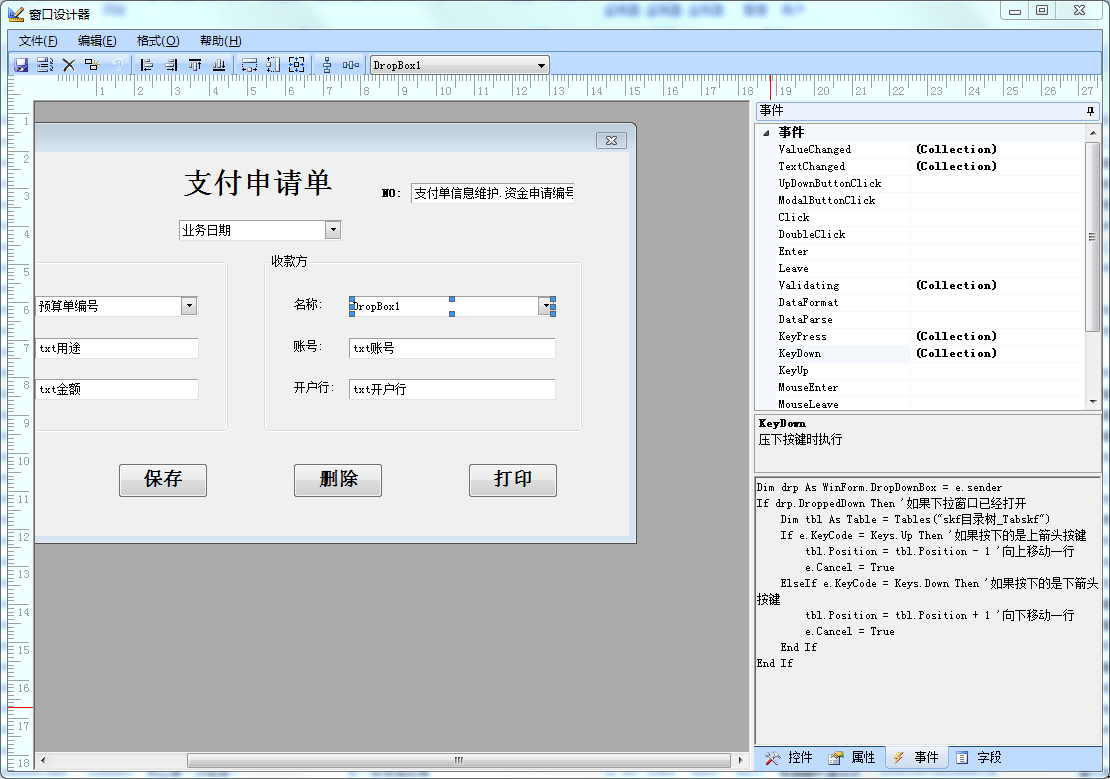Click the Make Same Height icon
Screen dimensions: 1110x779
[273, 65]
